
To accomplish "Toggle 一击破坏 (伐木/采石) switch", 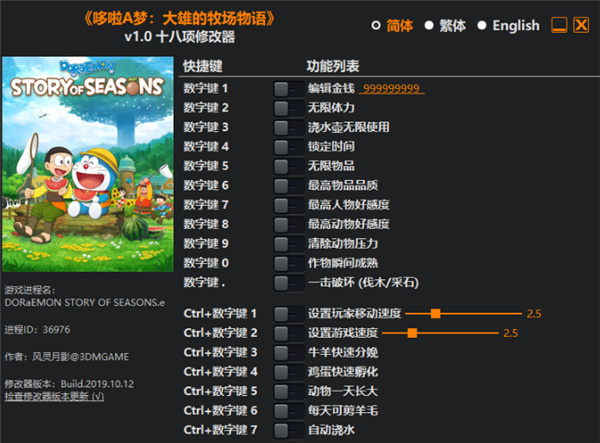I will [289, 283].
